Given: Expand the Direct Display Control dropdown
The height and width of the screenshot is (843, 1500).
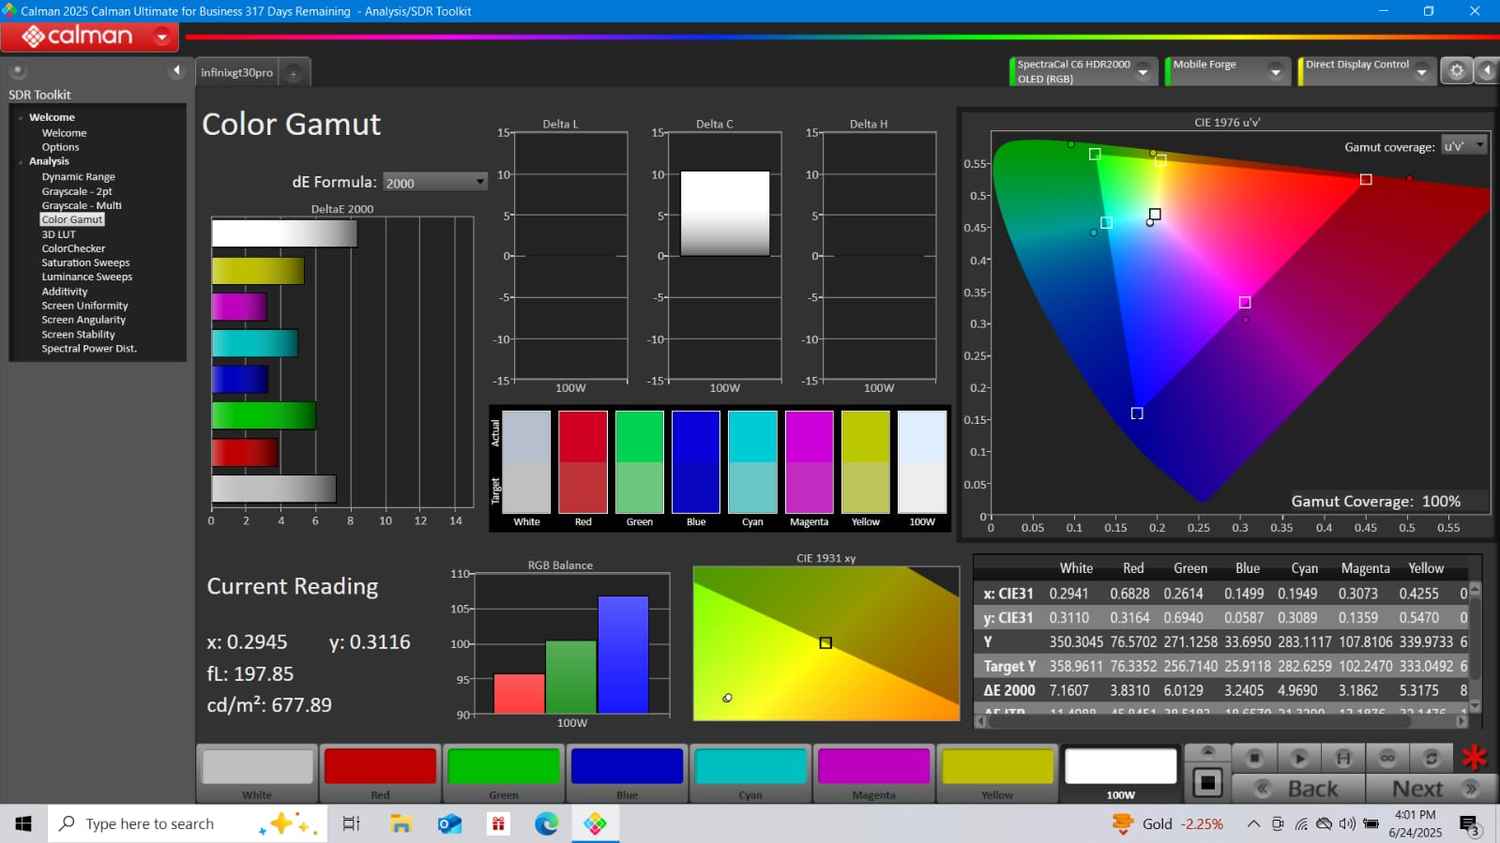Looking at the screenshot, I should (x=1420, y=72).
